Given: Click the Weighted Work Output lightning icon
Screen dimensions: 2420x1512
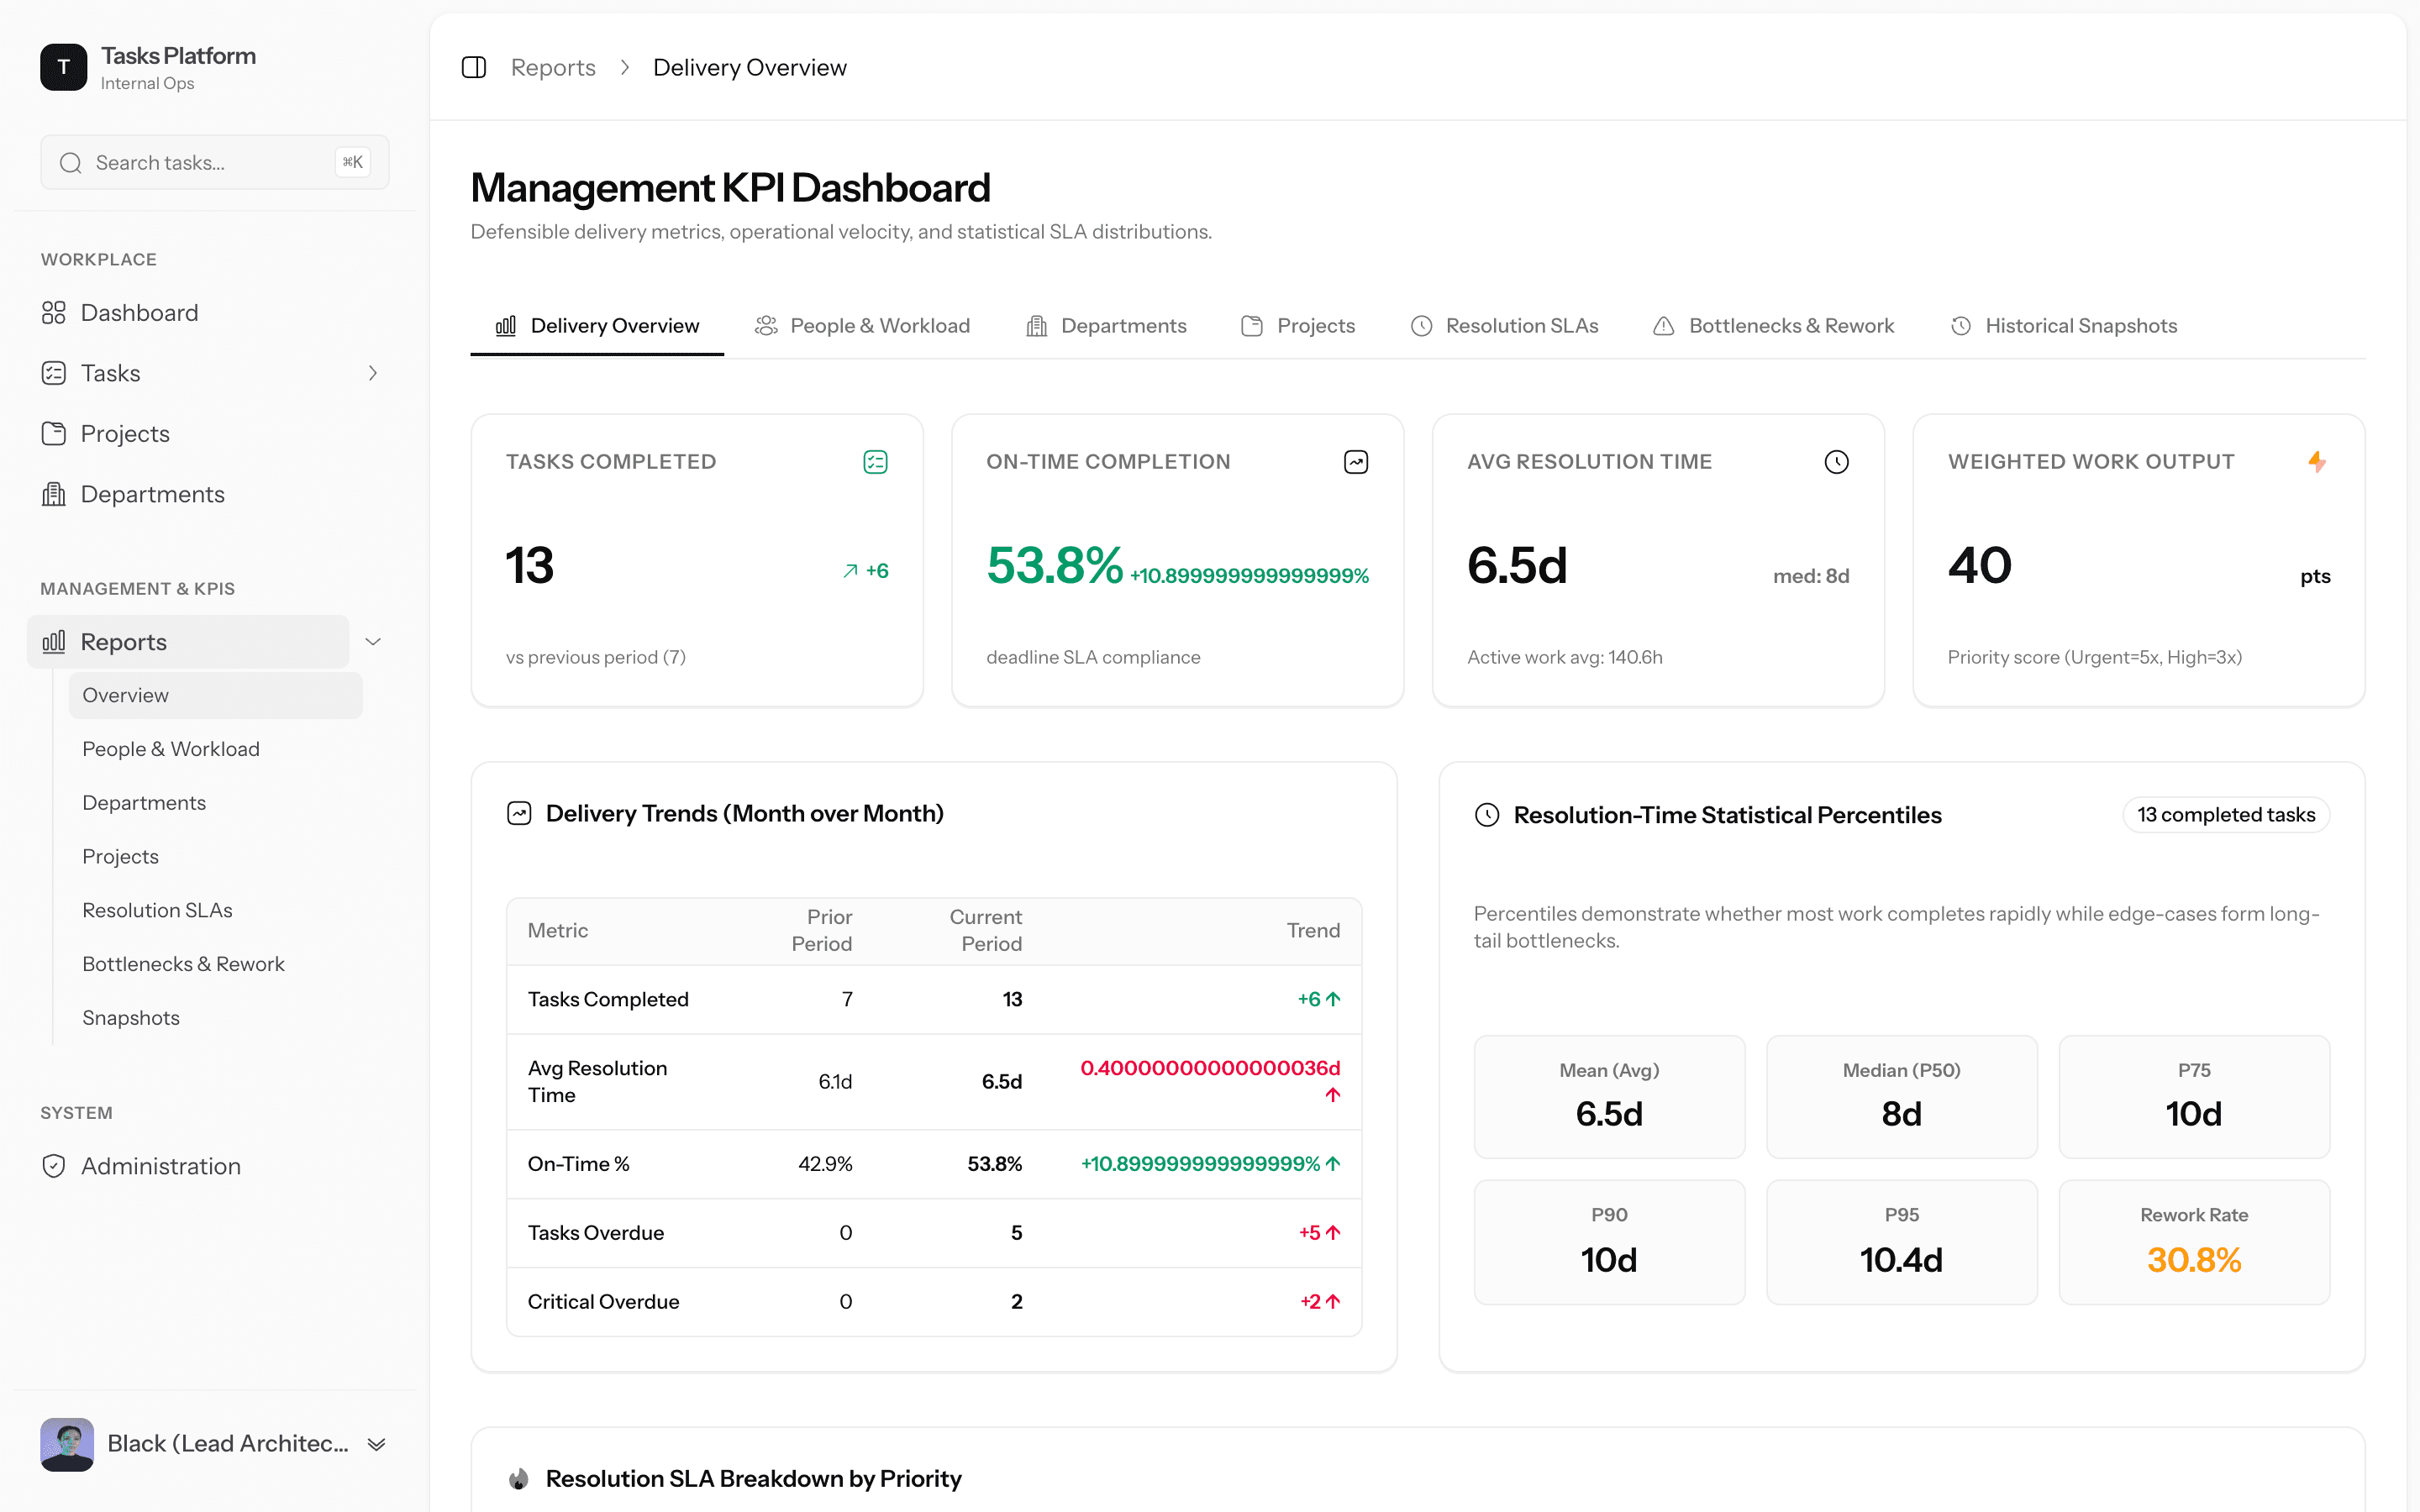Looking at the screenshot, I should [2317, 462].
